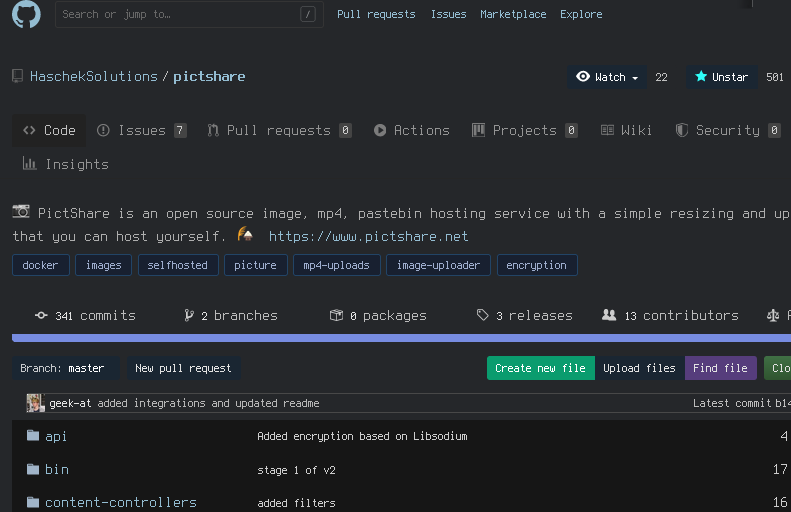Image resolution: width=791 pixels, height=512 pixels.
Task: Show the 3 releases page
Action: pyautogui.click(x=525, y=315)
